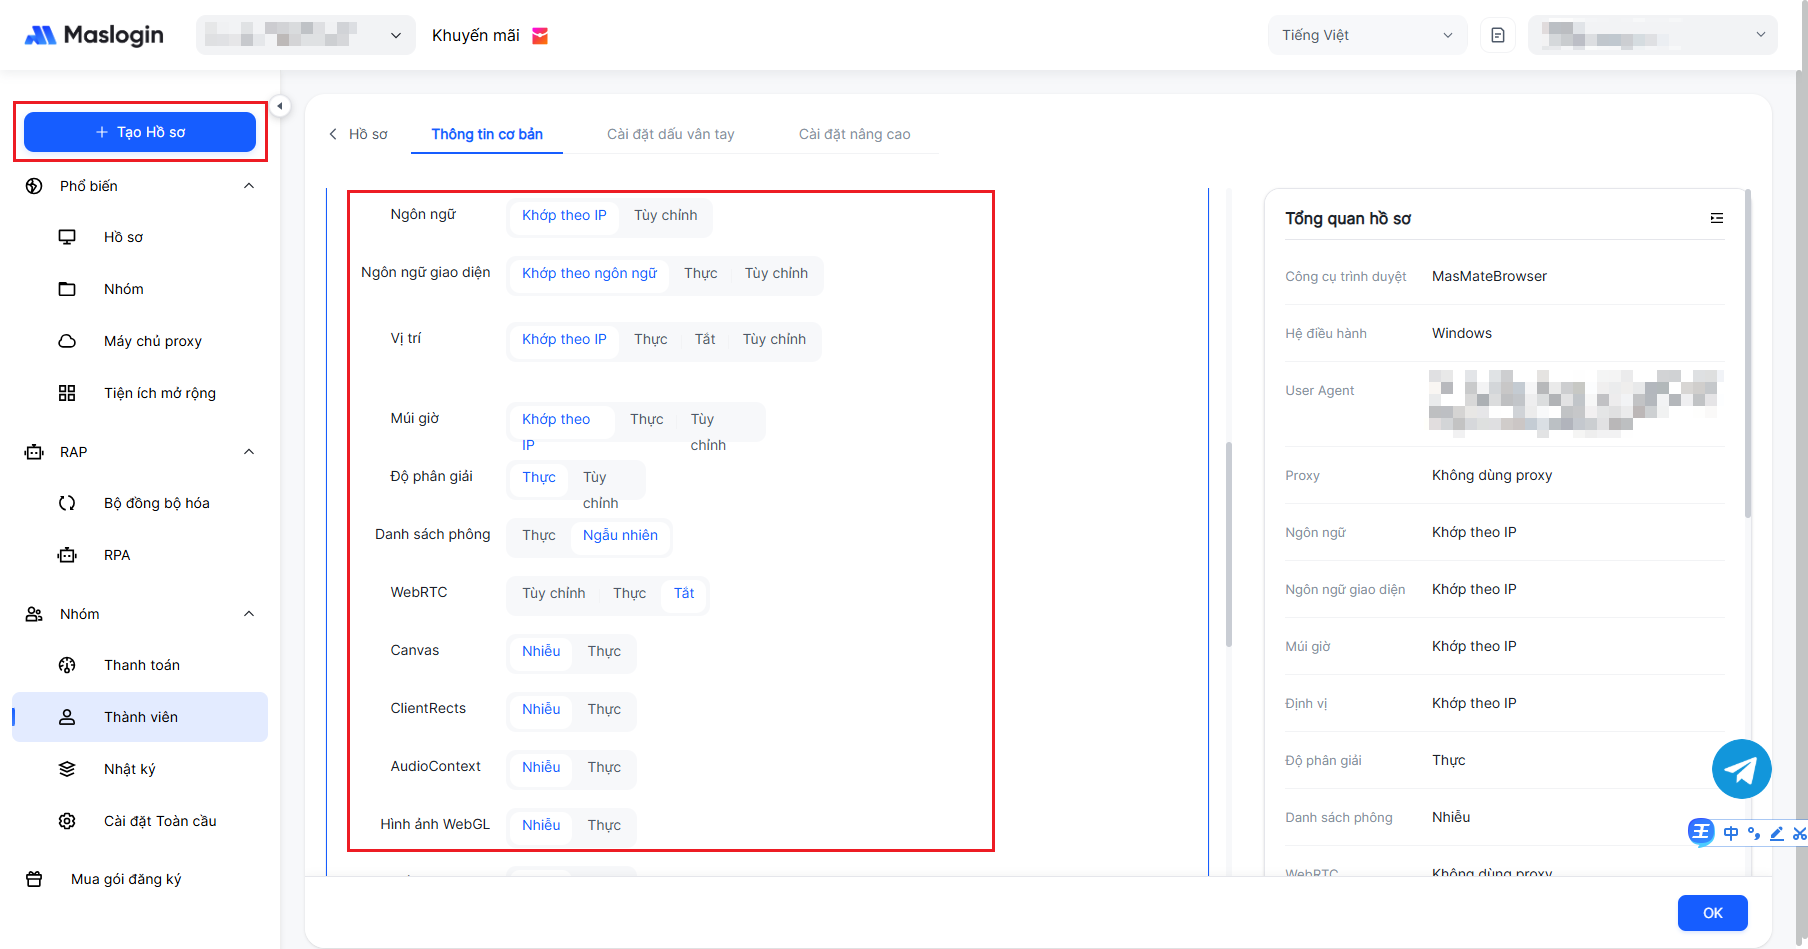The height and width of the screenshot is (949, 1808).
Task: Collapse the RAP sidebar section
Action: 249,452
